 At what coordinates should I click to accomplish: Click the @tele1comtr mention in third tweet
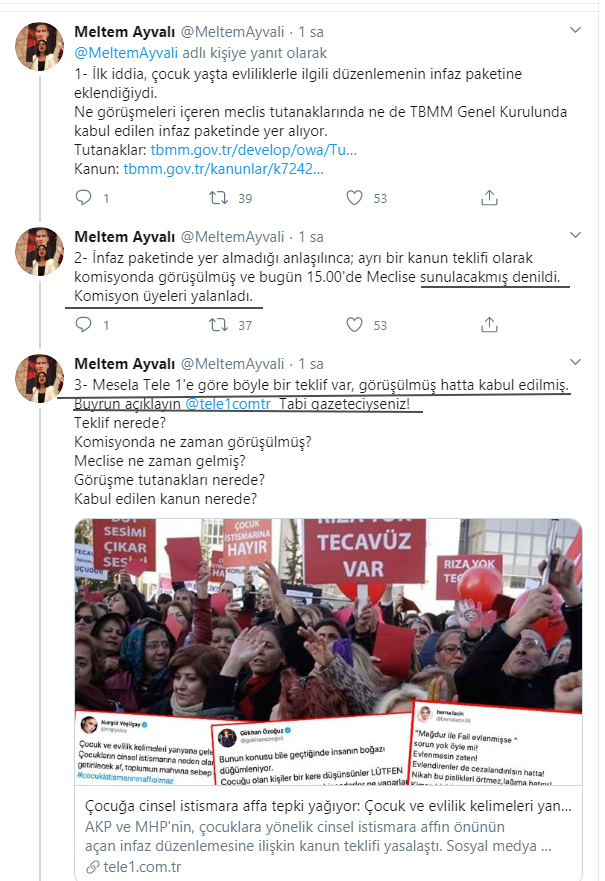click(228, 403)
